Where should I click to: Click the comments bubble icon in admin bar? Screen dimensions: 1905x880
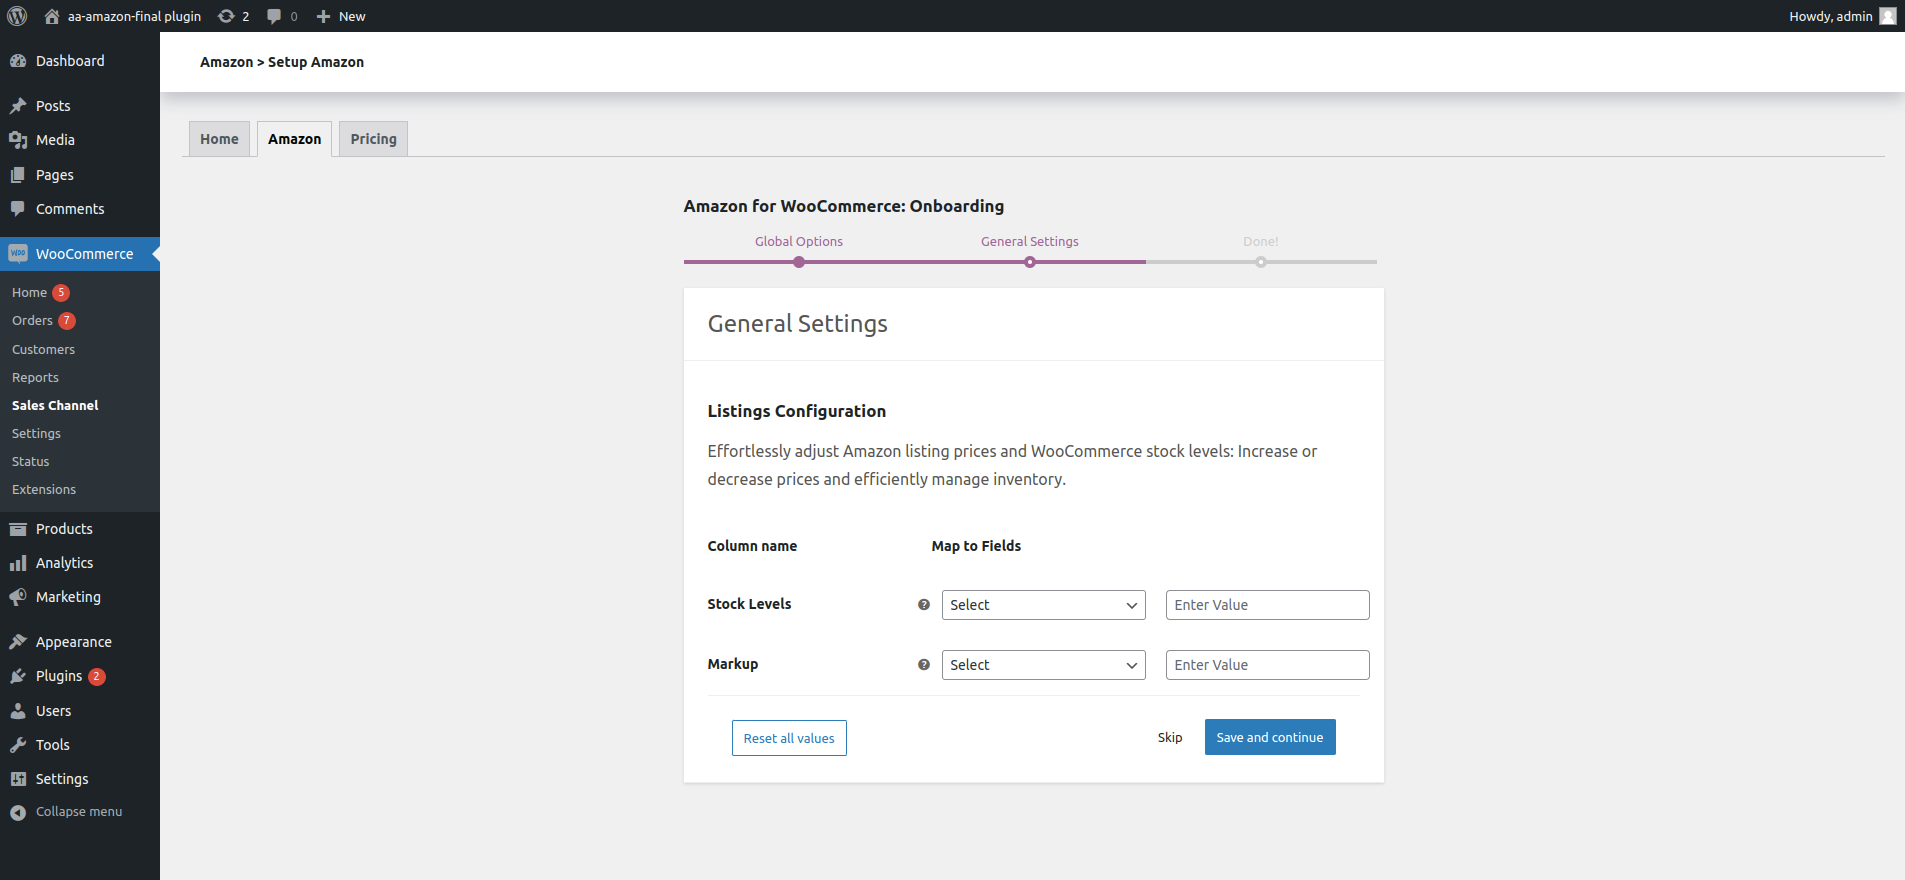[x=274, y=16]
